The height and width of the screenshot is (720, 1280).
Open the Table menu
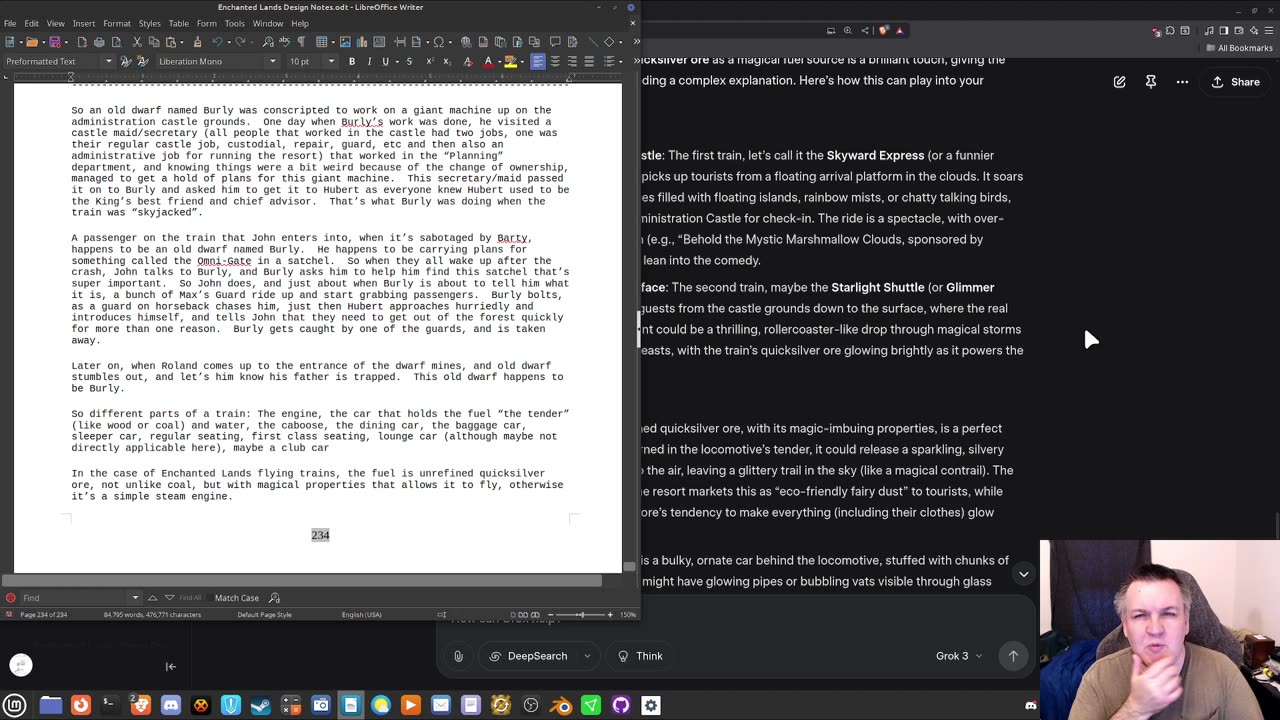[x=178, y=23]
